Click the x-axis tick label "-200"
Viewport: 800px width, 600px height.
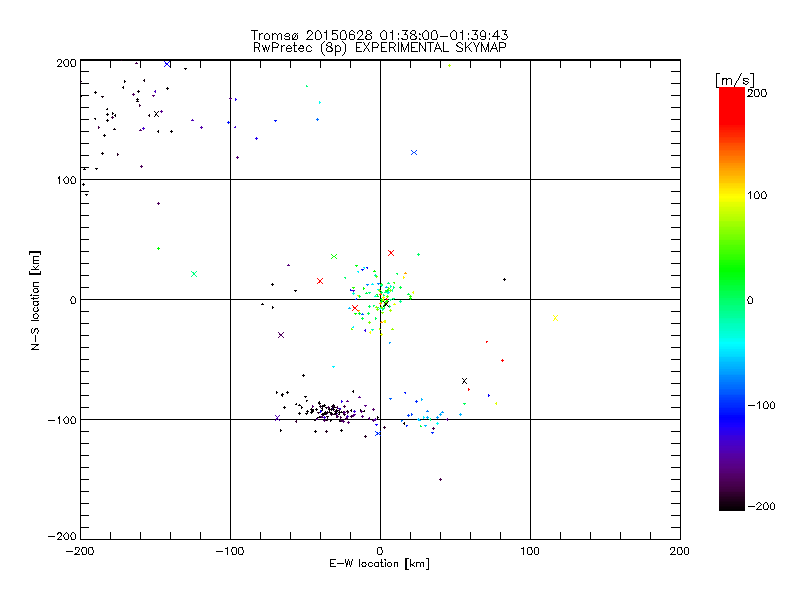pos(80,552)
